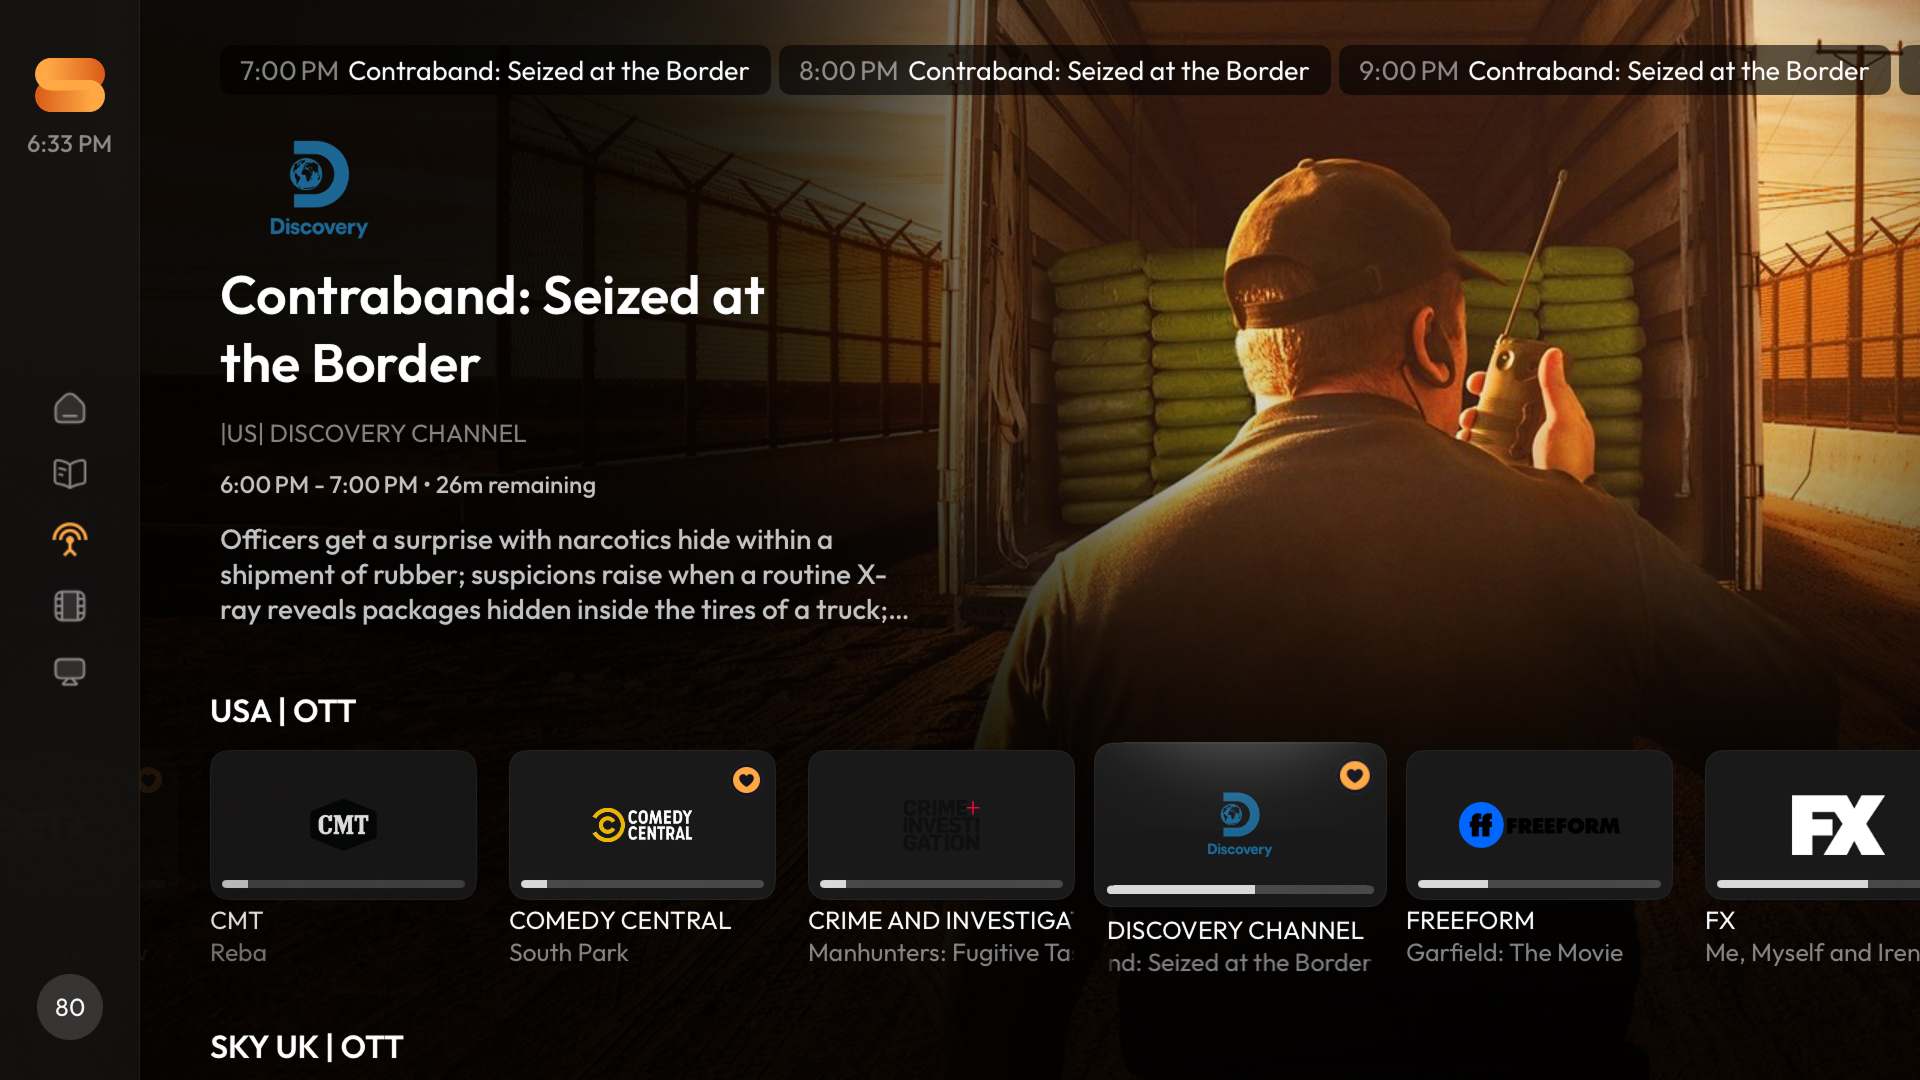Screen dimensions: 1920x1080
Task: Click the Discovery logo above the title
Action: pos(319,189)
